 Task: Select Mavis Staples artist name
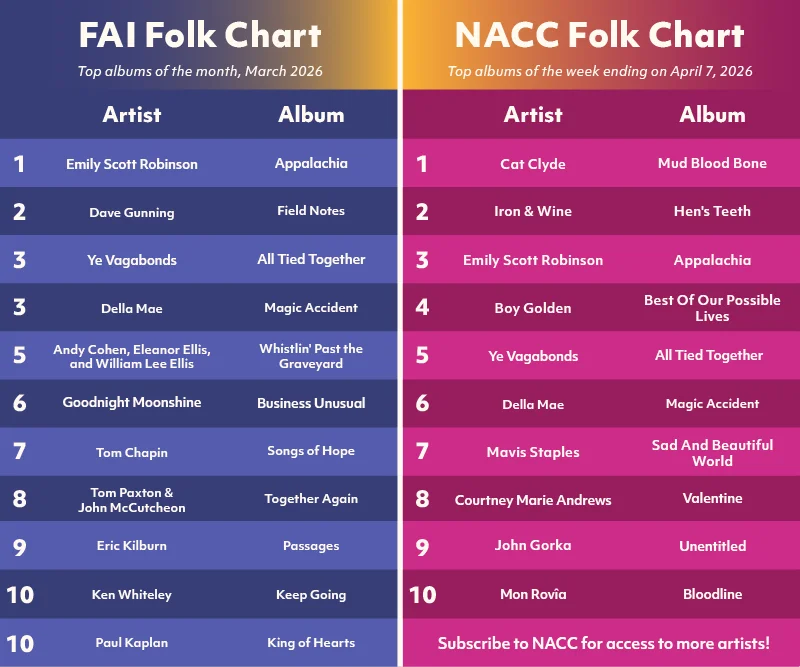pos(533,452)
